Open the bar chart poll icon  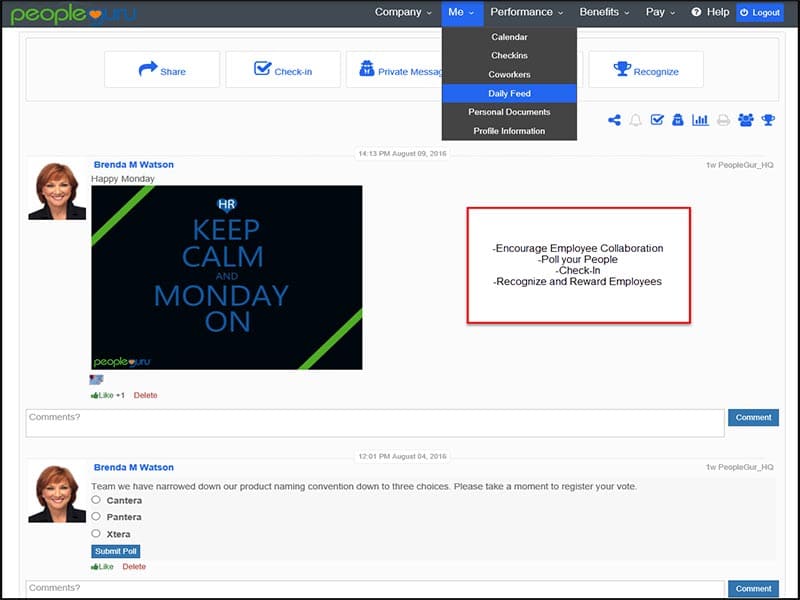click(700, 120)
